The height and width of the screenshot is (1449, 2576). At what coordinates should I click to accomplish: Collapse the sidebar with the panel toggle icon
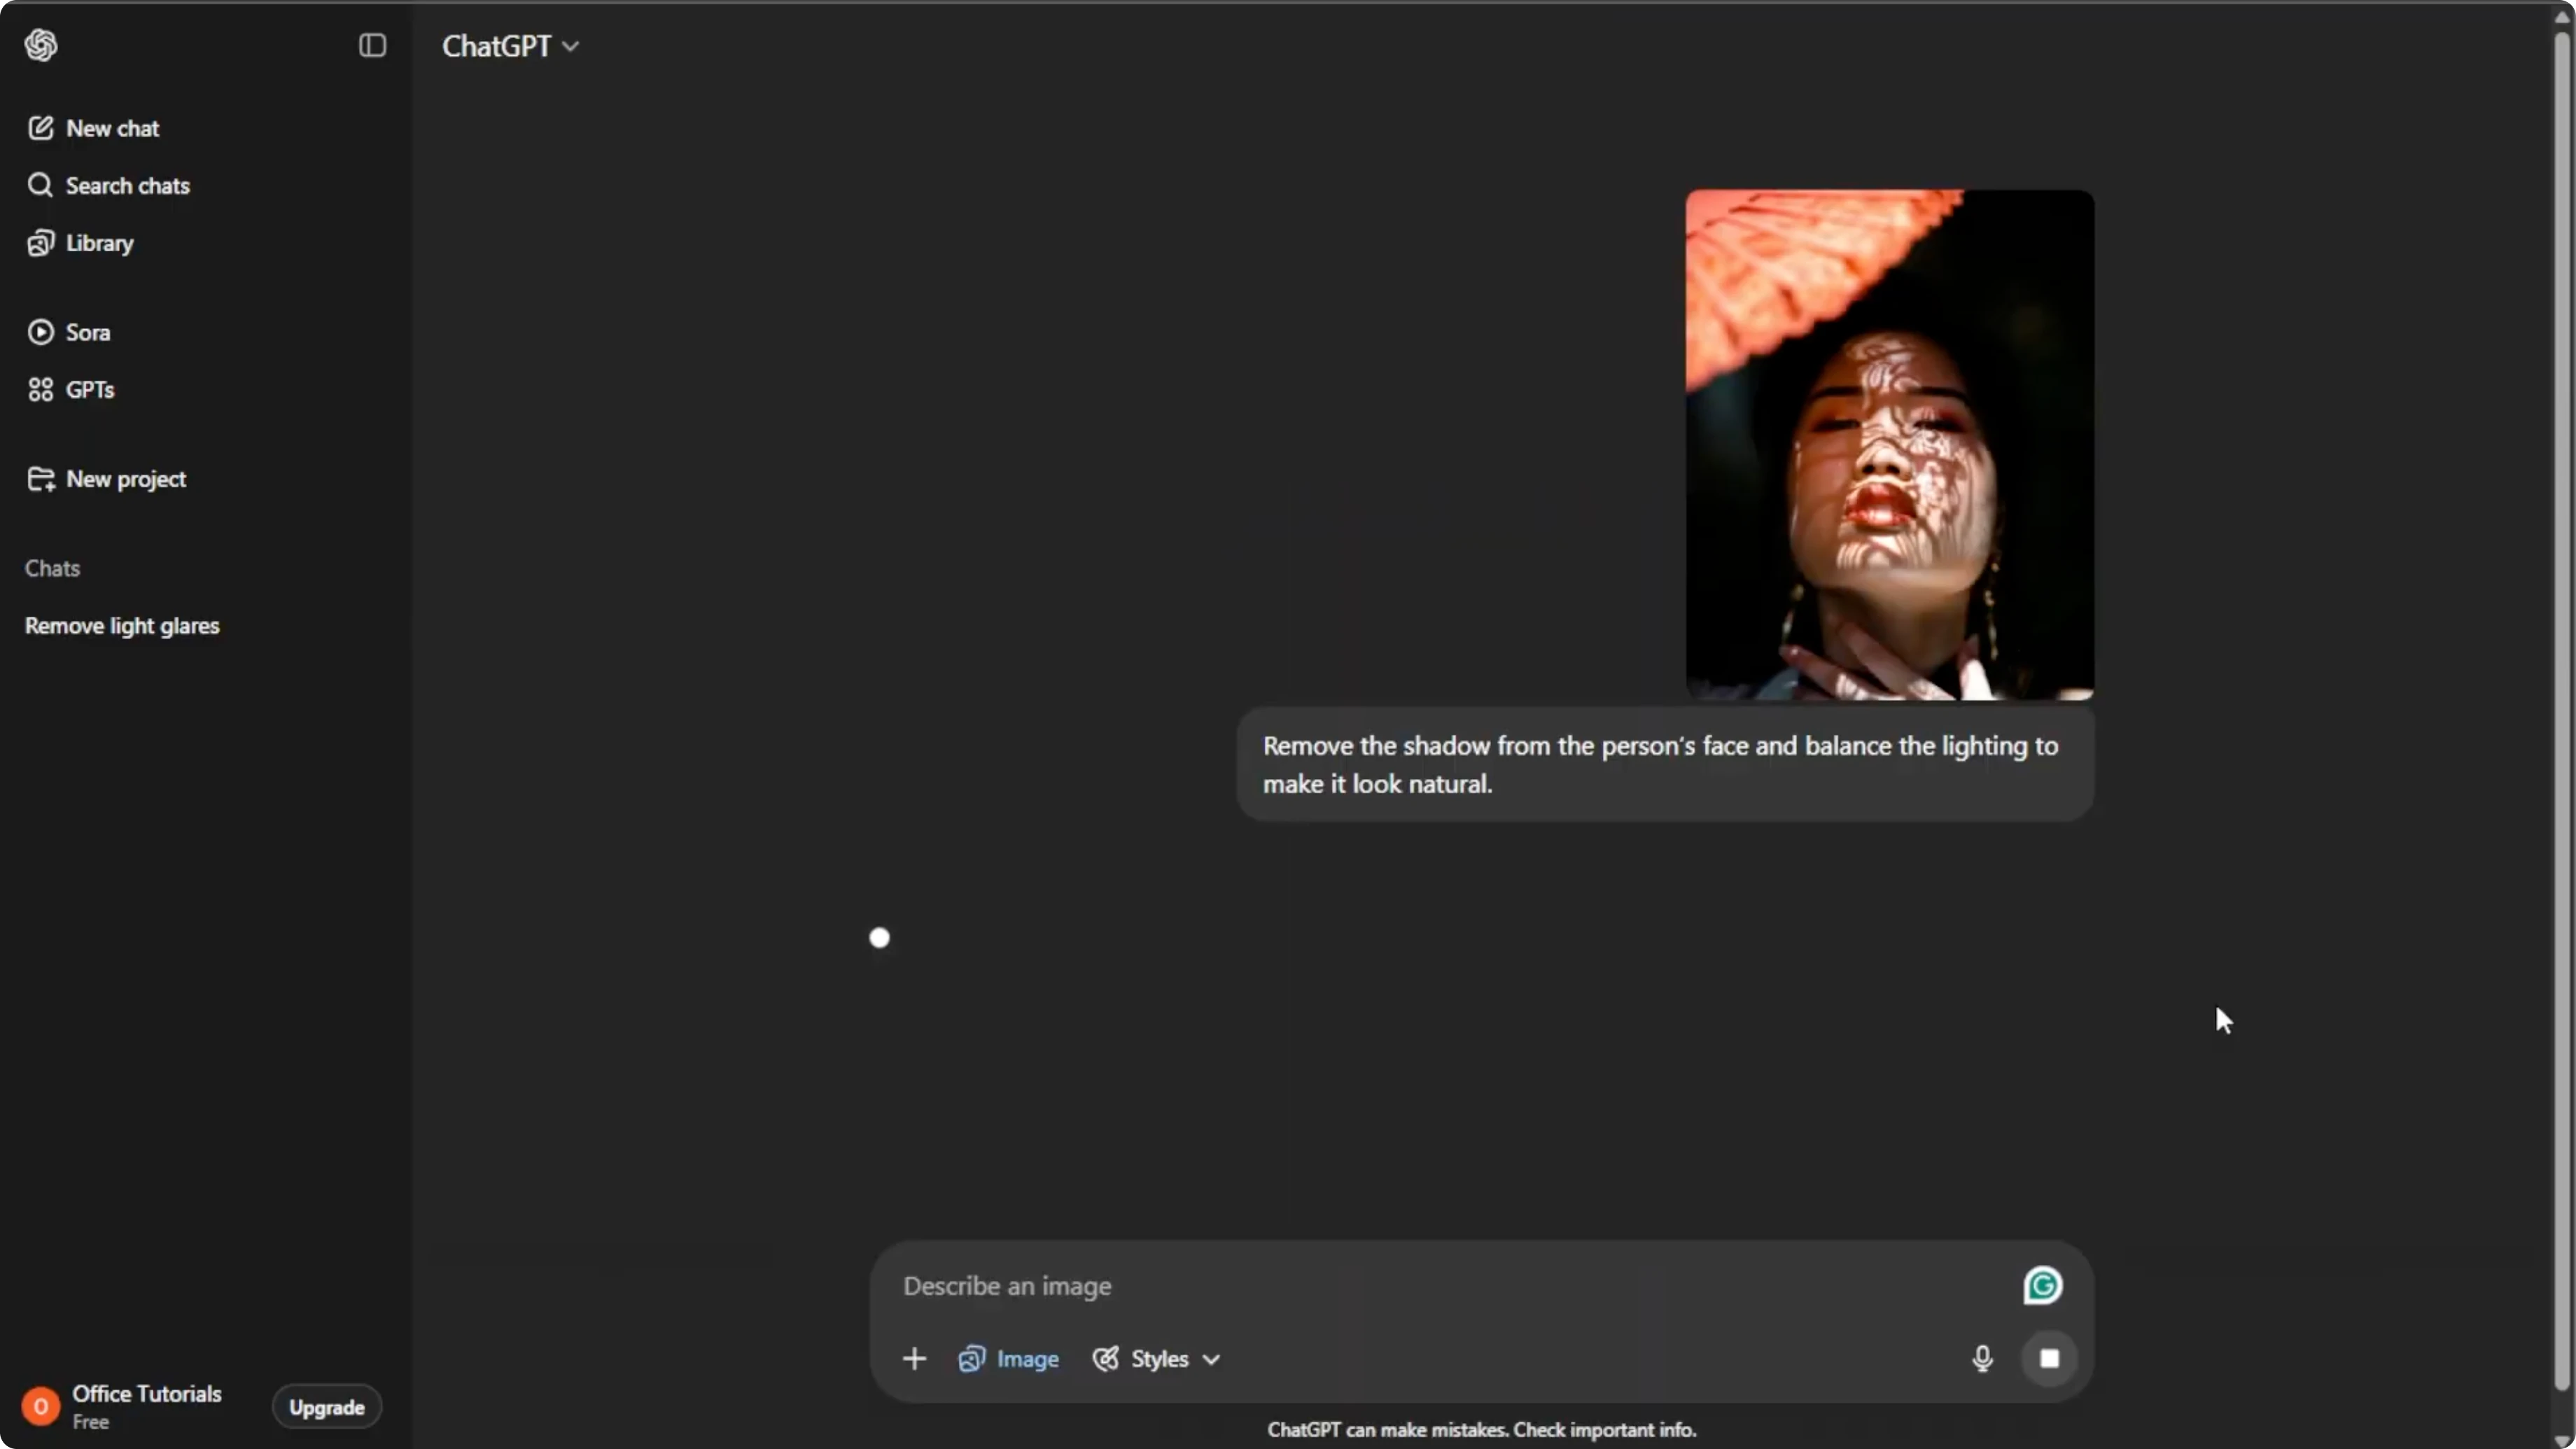point(372,45)
